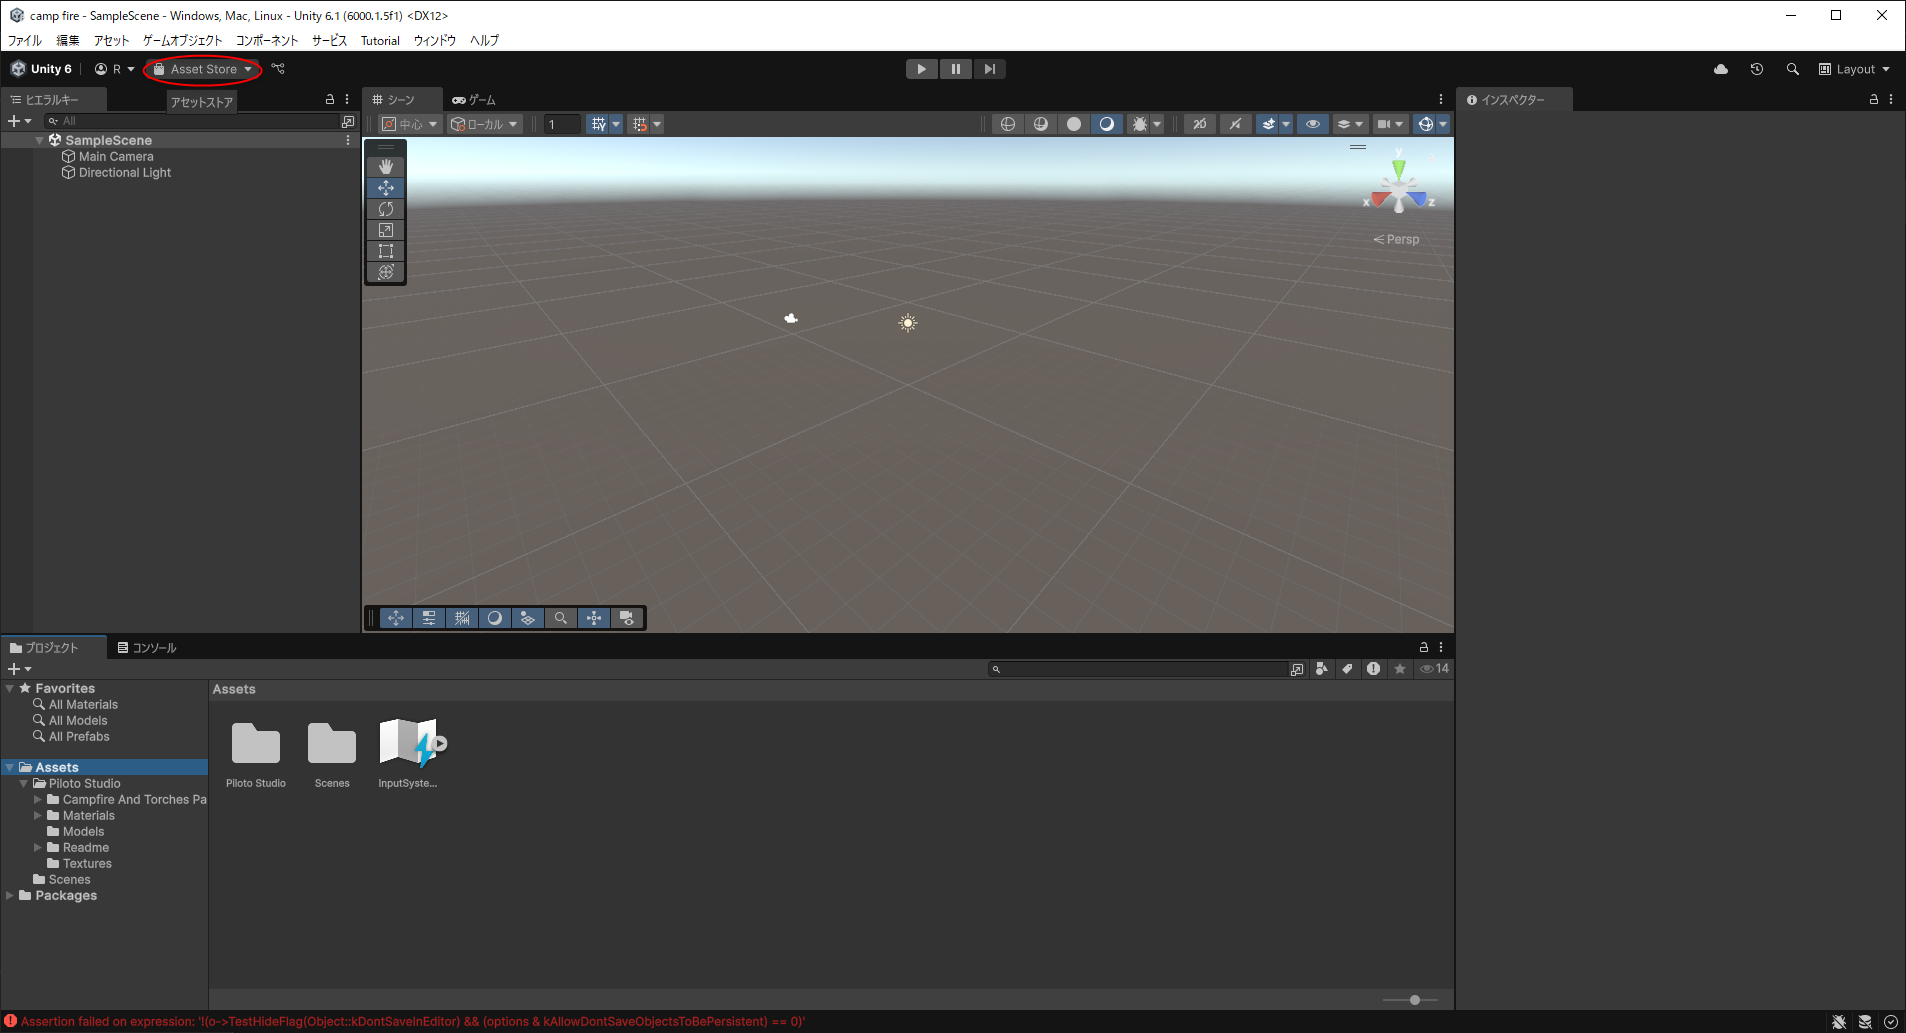
Task: Filter project search by type icon
Action: click(x=1322, y=669)
